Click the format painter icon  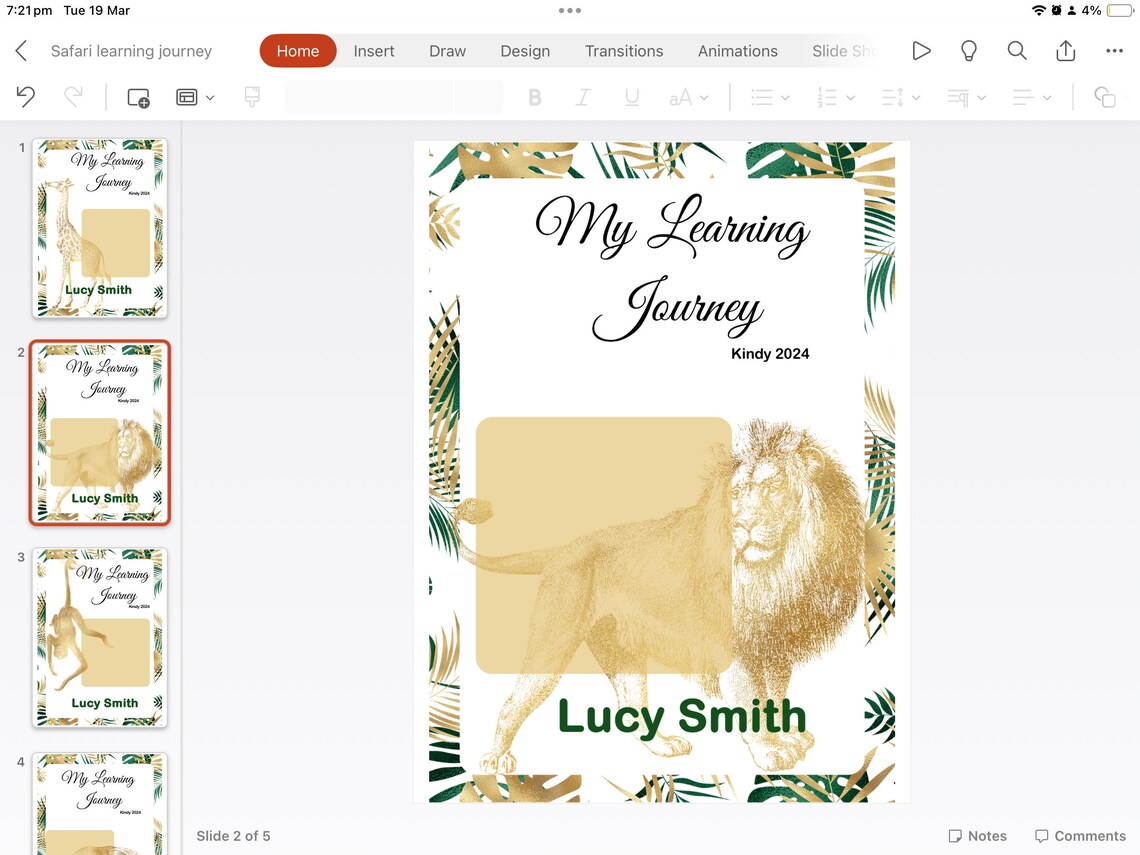252,97
